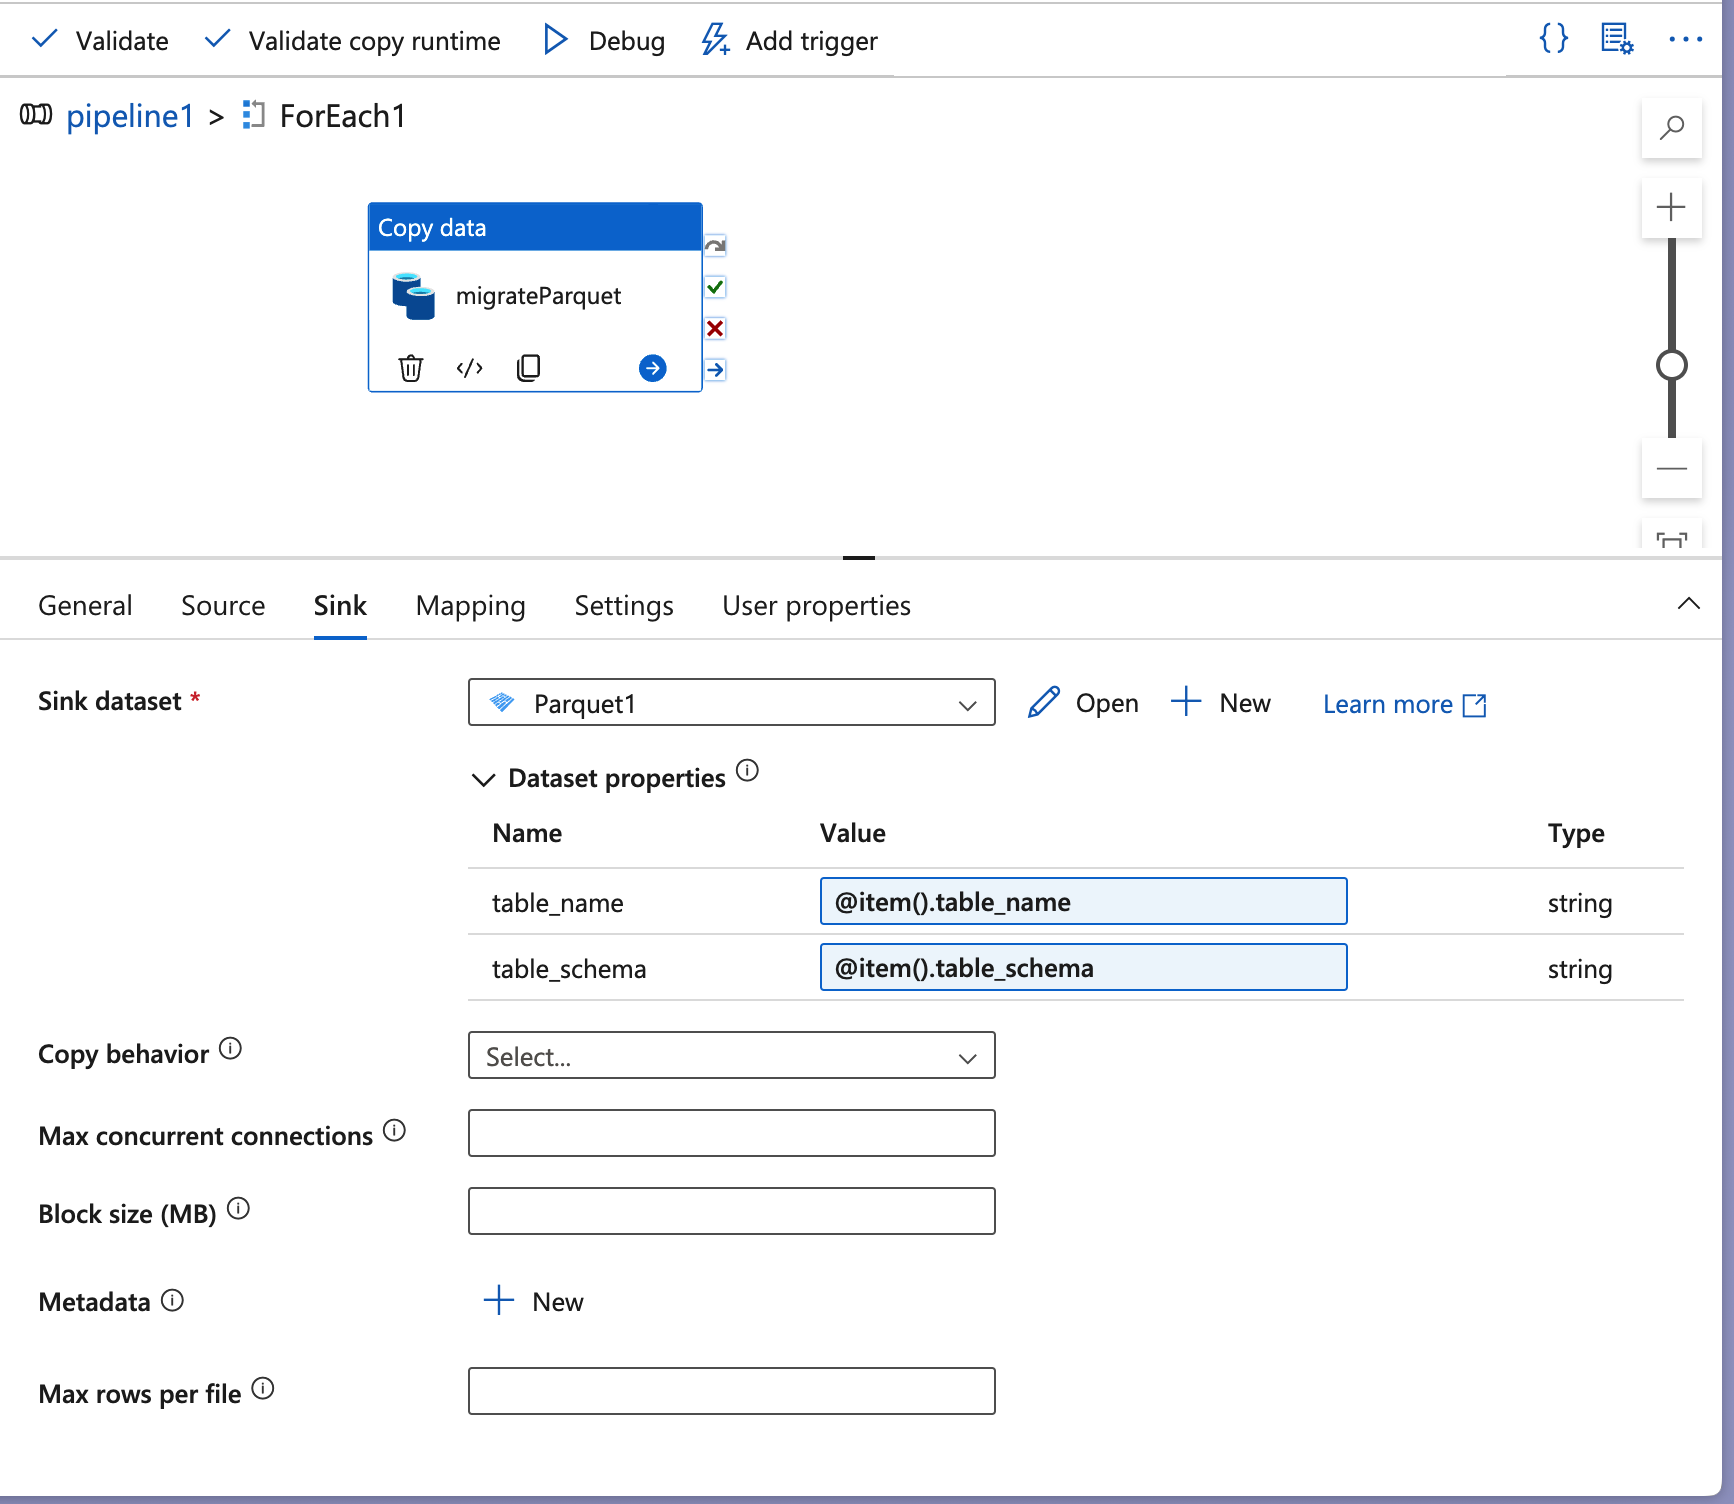Screen dimensions: 1734x1504
Task: Zoom out on canvas with minus button
Action: point(1671,468)
